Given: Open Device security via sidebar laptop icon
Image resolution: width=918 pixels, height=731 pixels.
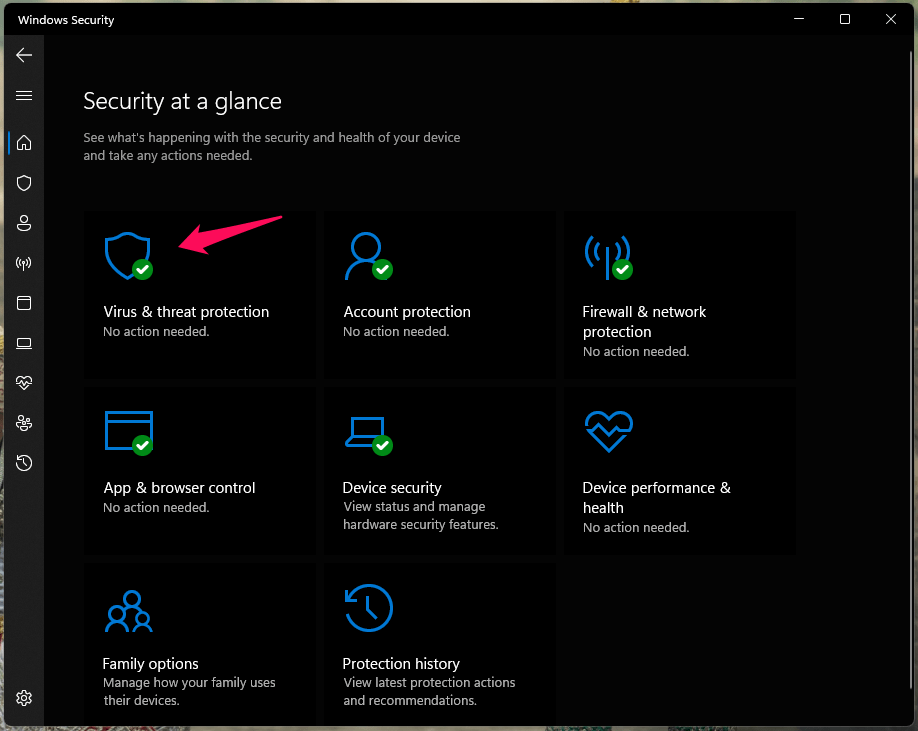Looking at the screenshot, I should pyautogui.click(x=23, y=342).
